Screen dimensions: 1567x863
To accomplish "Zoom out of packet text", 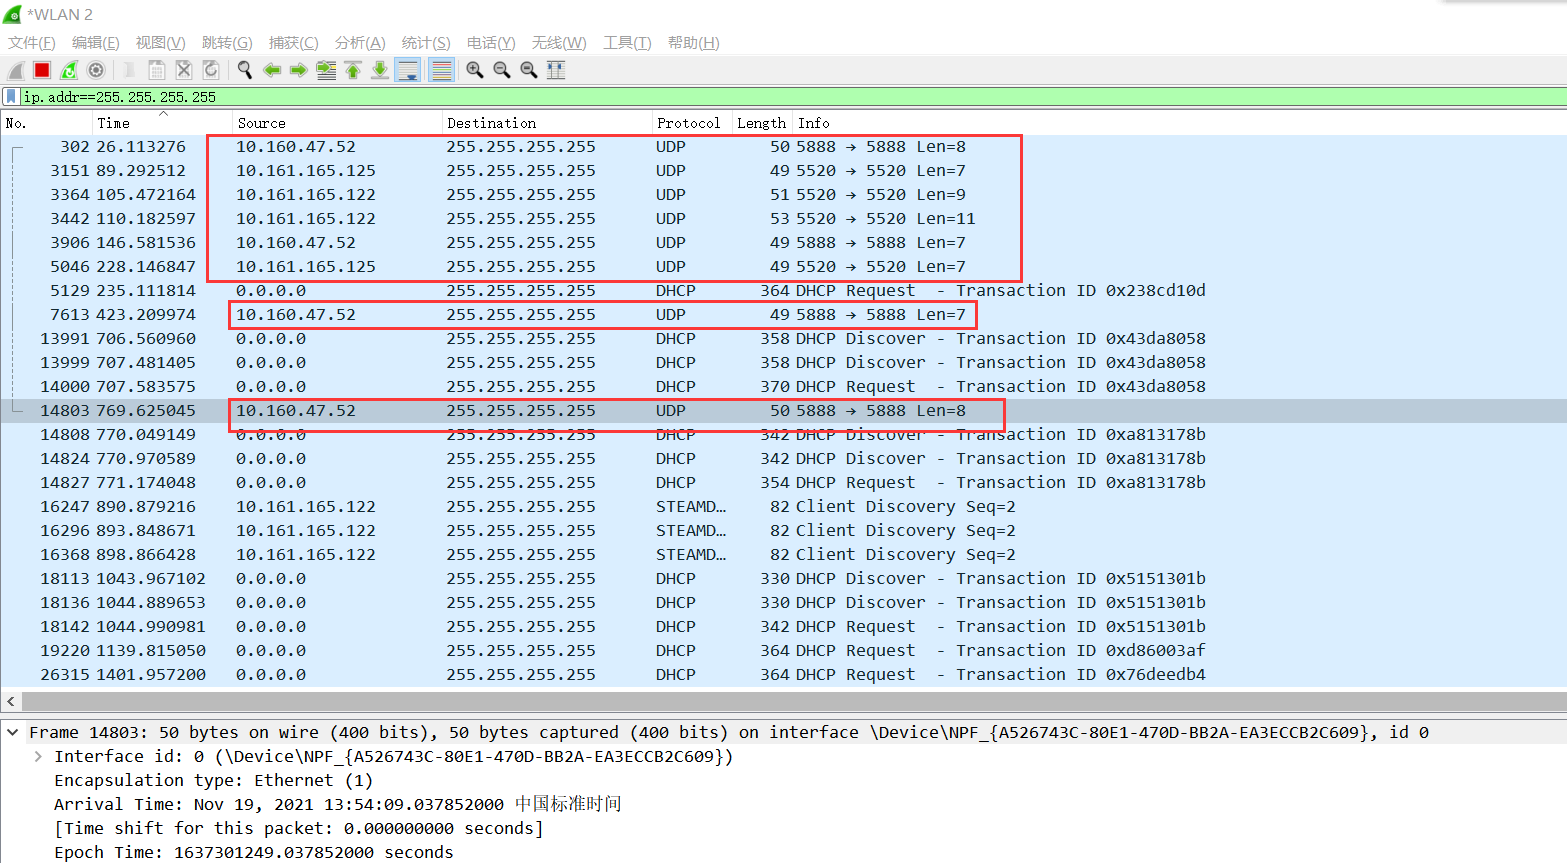I will point(502,70).
